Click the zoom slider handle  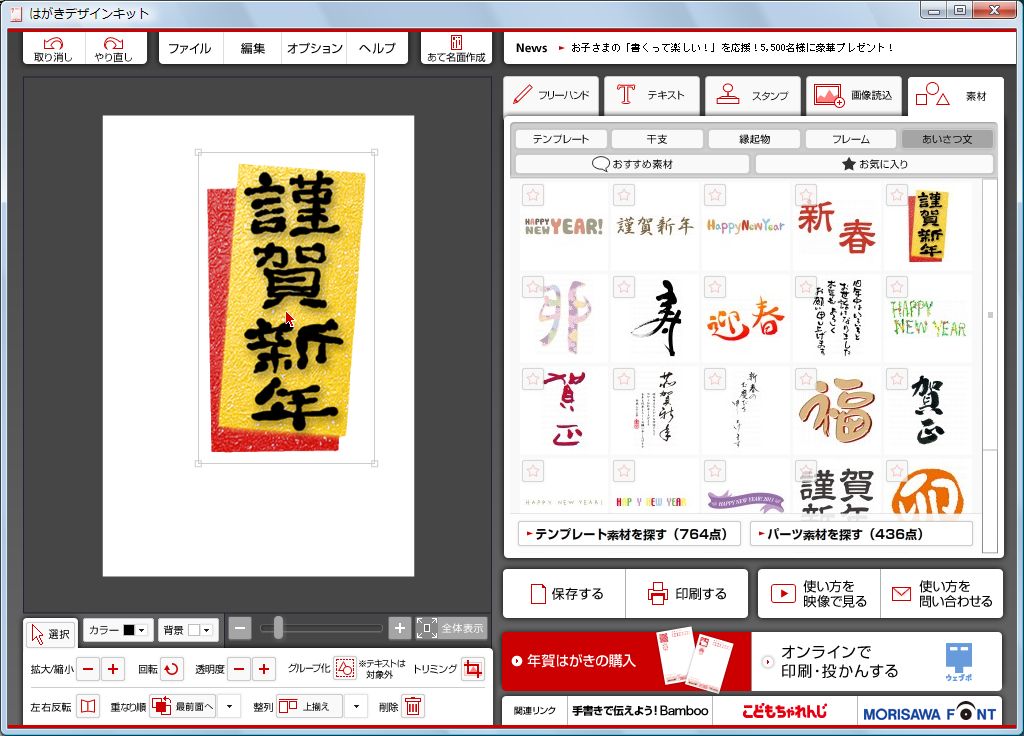click(x=278, y=628)
